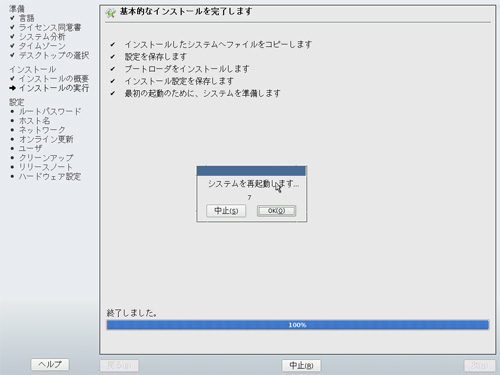Click the ファイルをコピーします task line
Image resolution: width=500 pixels, height=375 pixels.
pyautogui.click(x=218, y=44)
